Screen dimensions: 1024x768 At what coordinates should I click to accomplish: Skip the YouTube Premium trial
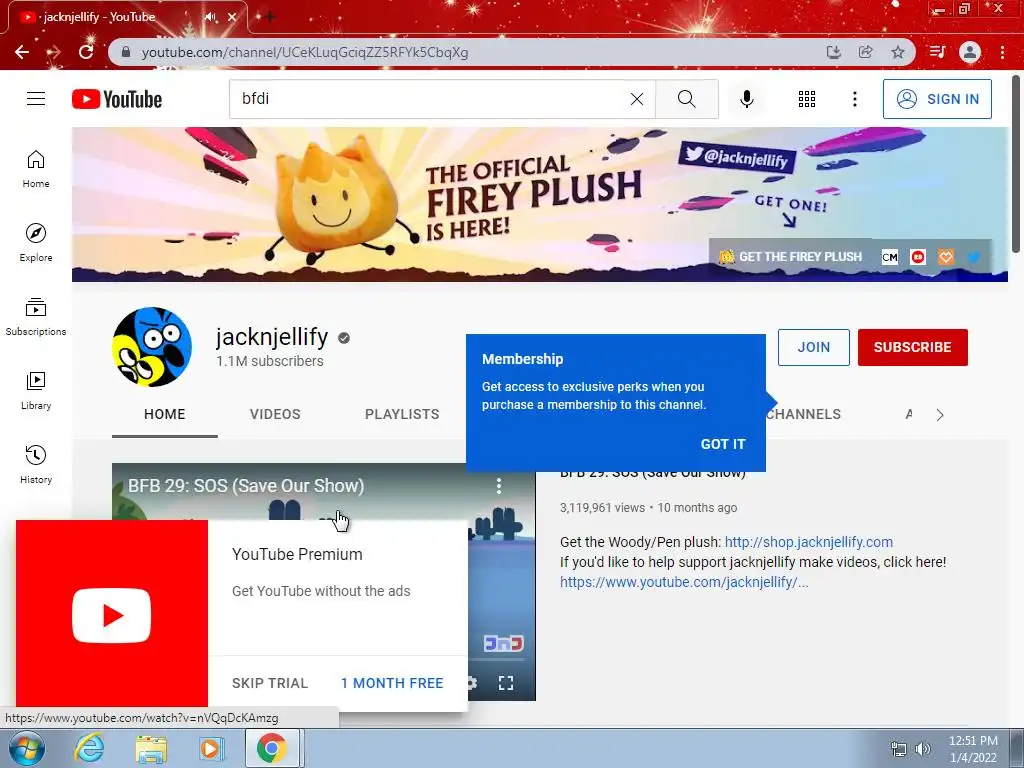tap(270, 683)
